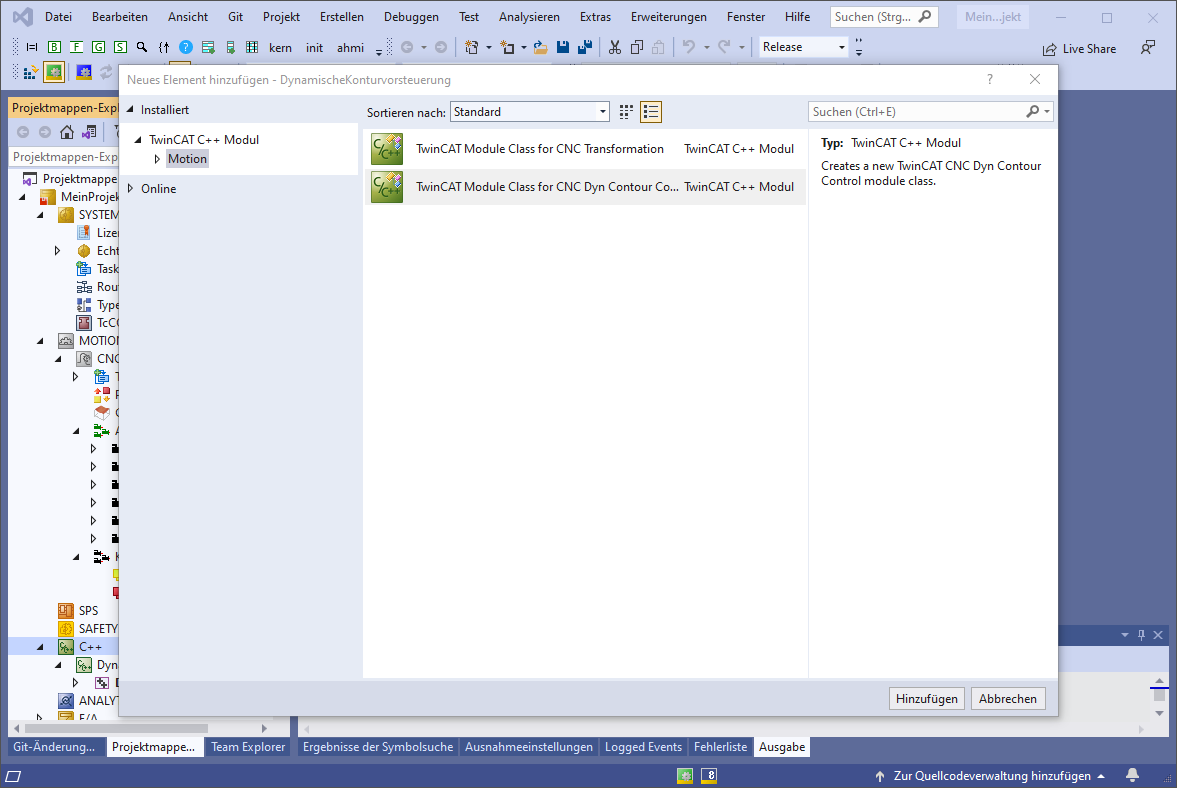The image size is (1177, 788).
Task: Save the current file with the disk icon
Action: (x=562, y=47)
